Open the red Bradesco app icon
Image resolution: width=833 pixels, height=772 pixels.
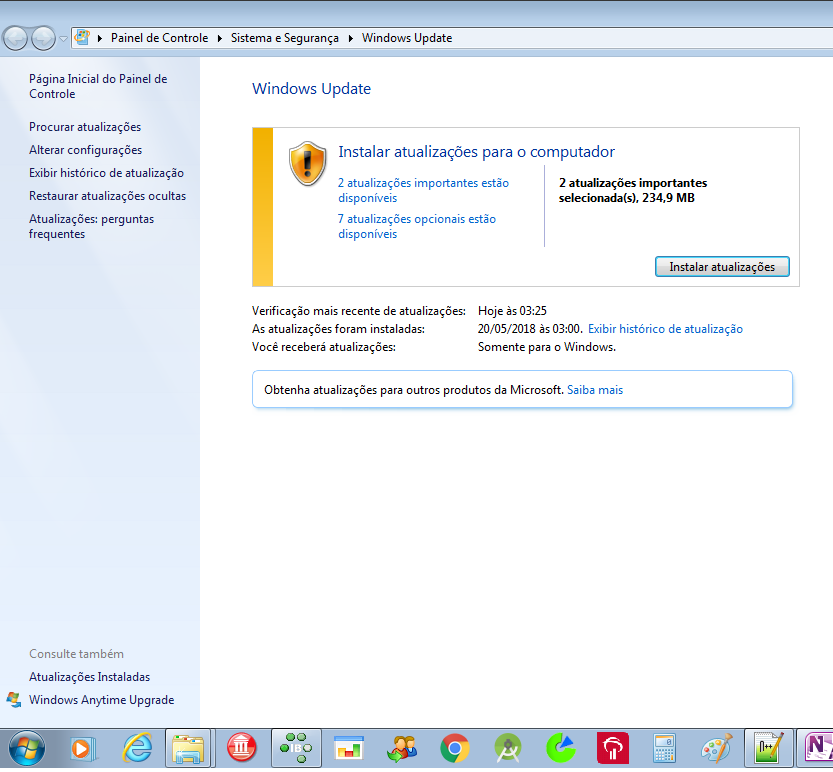pos(613,748)
